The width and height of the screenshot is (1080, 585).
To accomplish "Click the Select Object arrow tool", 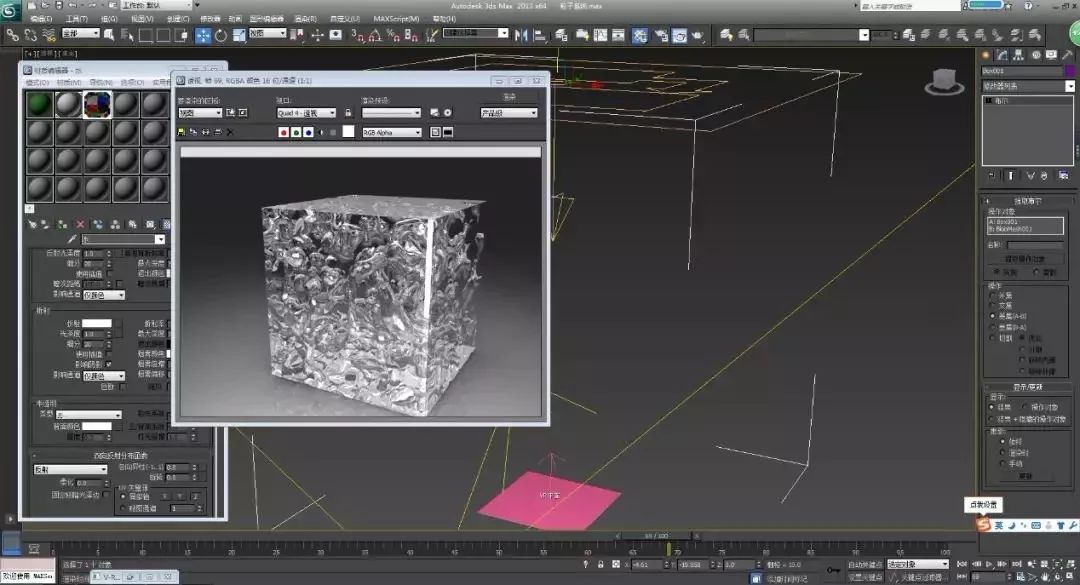I will tap(109, 34).
